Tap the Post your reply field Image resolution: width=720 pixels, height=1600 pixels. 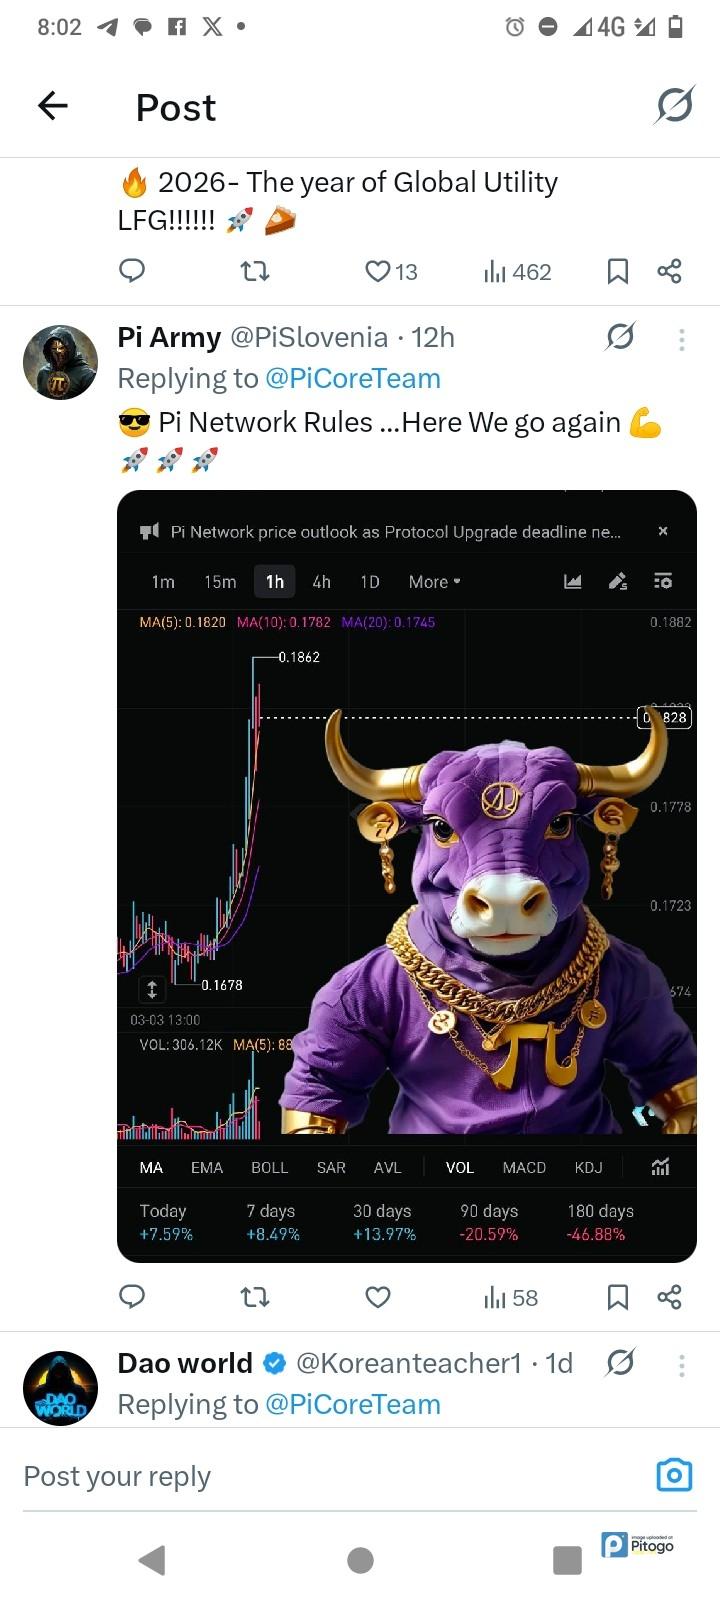[x=330, y=1476]
